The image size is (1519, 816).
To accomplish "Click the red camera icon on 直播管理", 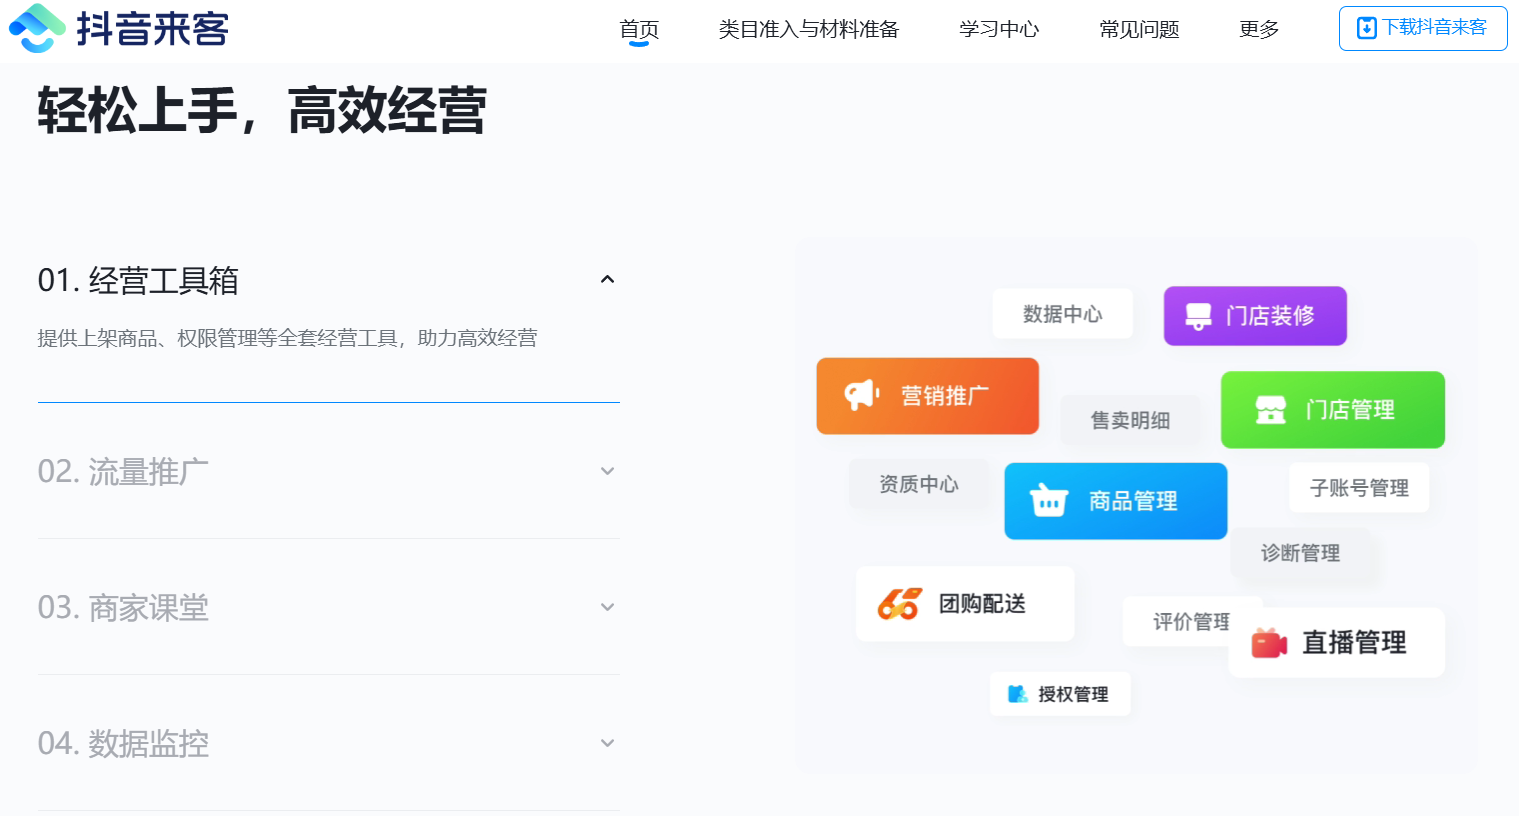I will coord(1269,643).
